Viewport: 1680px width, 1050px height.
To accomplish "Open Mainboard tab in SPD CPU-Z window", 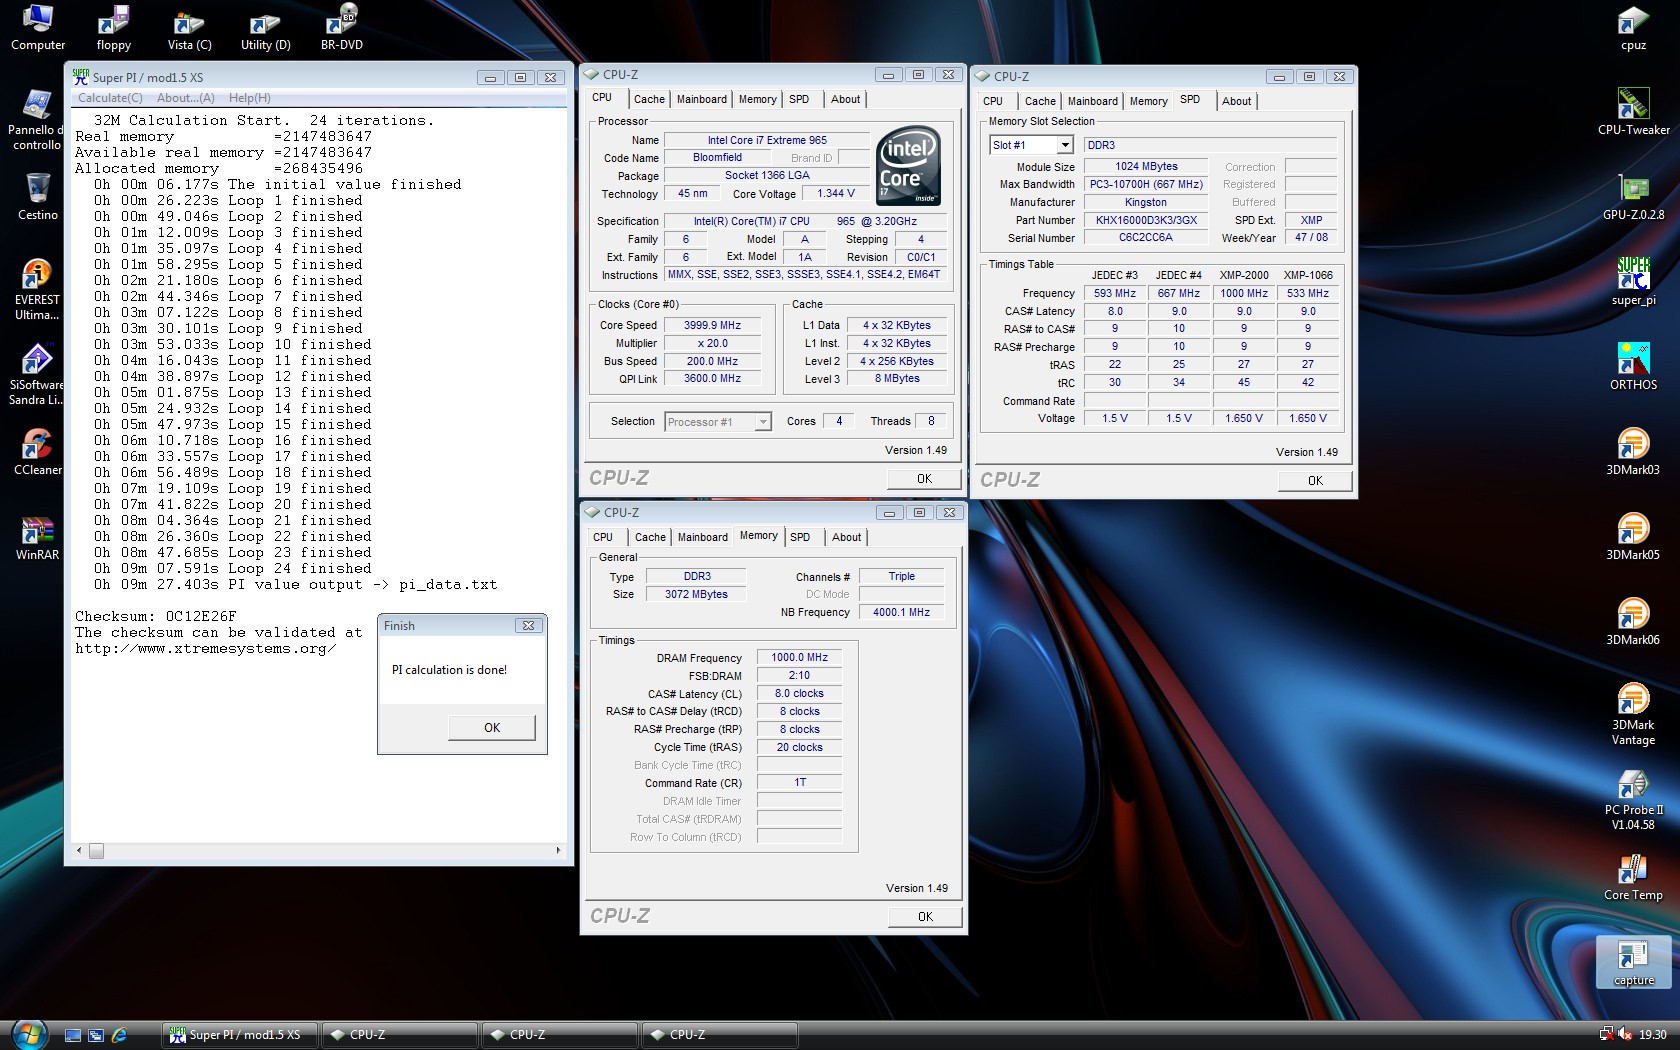I will pyautogui.click(x=1093, y=101).
